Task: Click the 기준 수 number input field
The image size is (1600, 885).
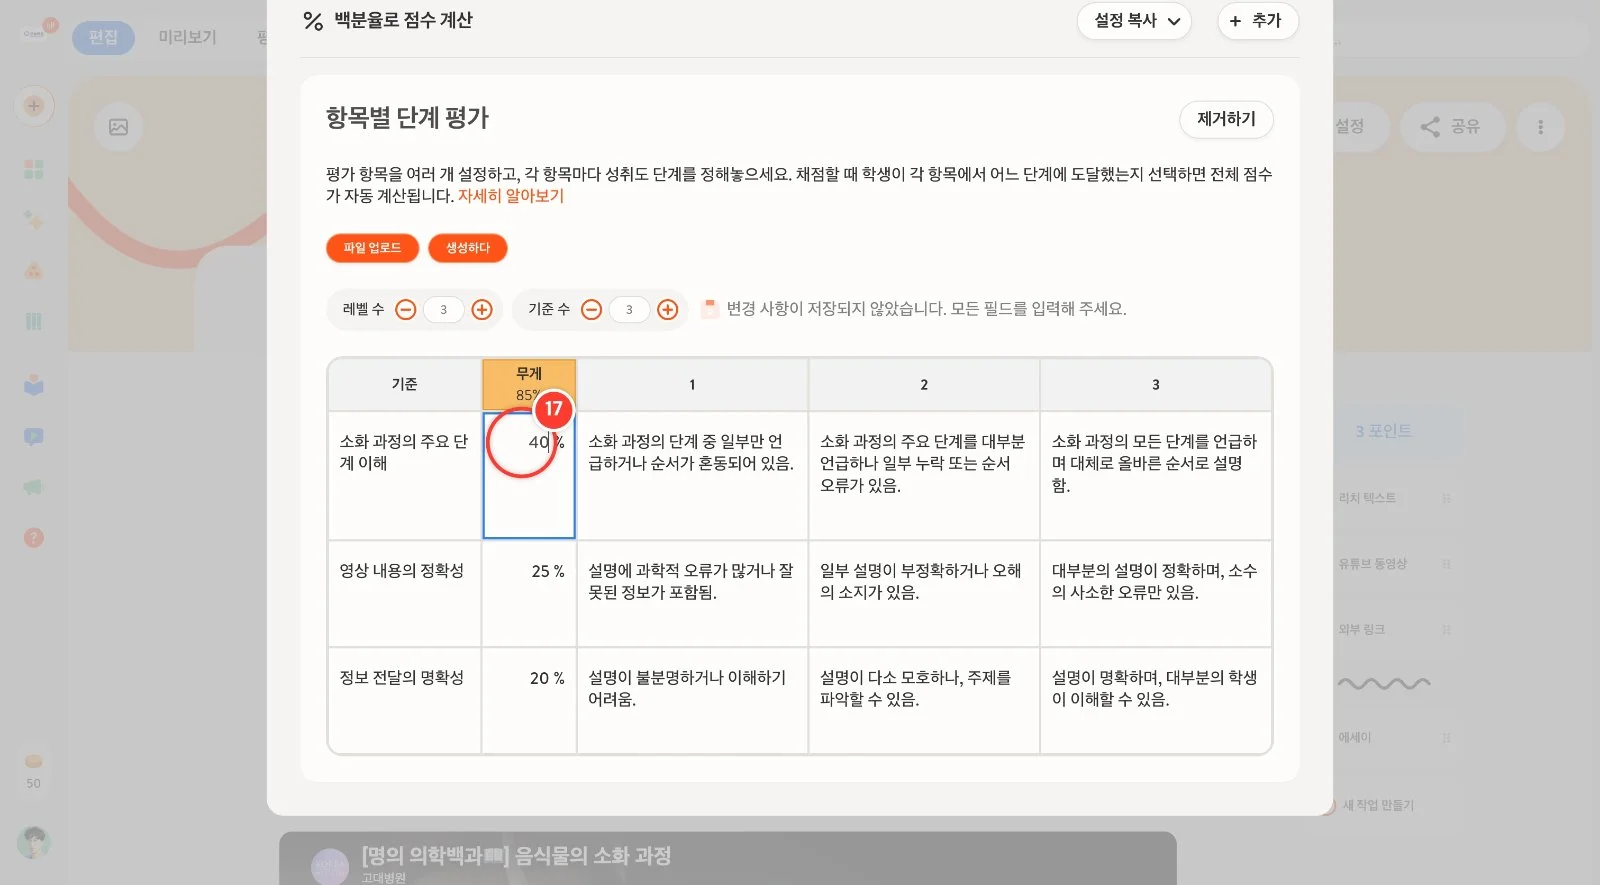Action: tap(630, 310)
